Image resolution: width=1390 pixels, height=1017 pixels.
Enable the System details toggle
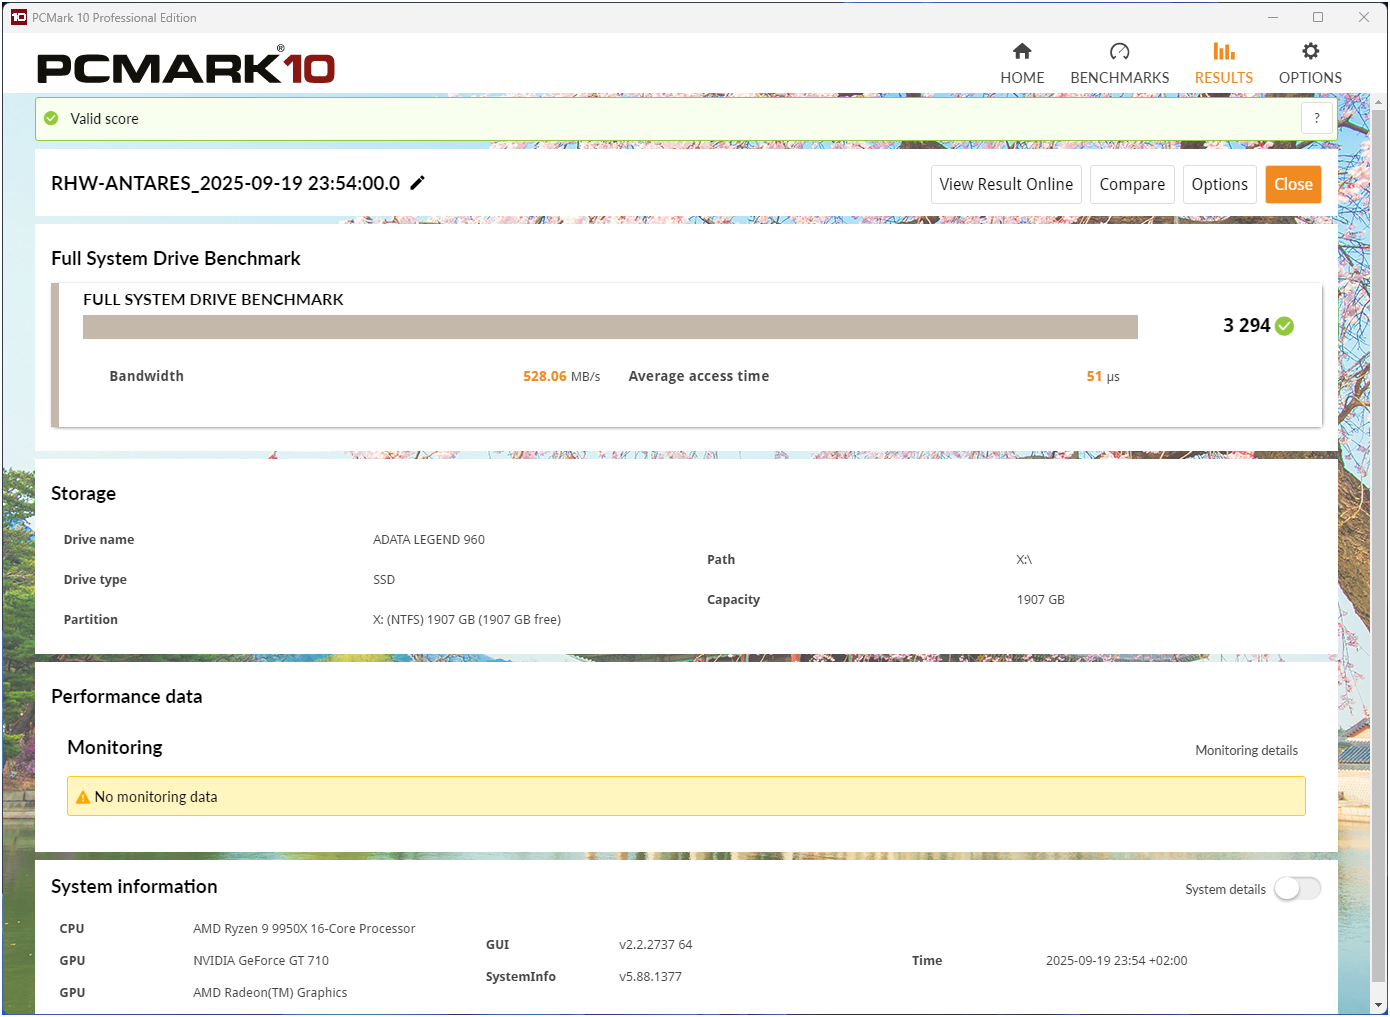coord(1297,888)
